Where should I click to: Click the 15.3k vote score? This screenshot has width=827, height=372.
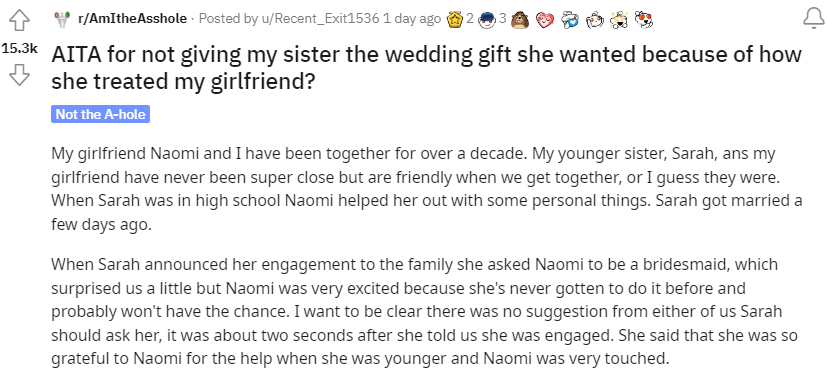point(20,49)
